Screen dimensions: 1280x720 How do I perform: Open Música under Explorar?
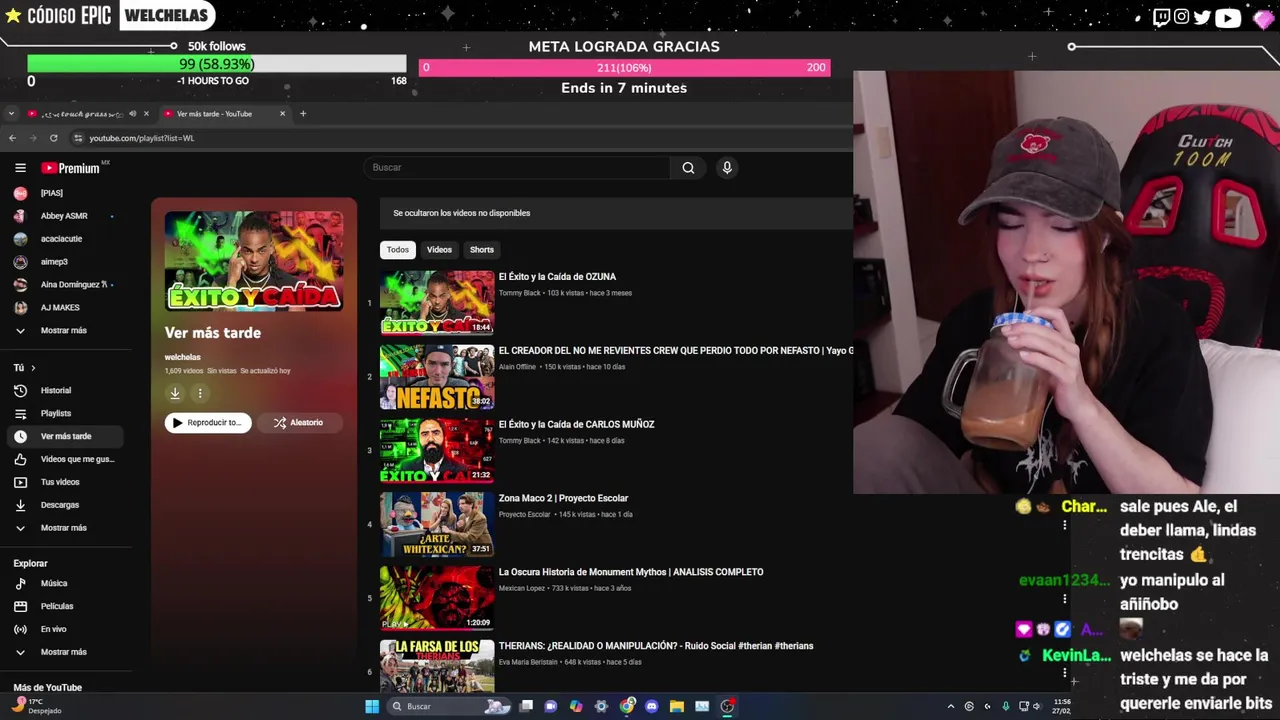65,583
